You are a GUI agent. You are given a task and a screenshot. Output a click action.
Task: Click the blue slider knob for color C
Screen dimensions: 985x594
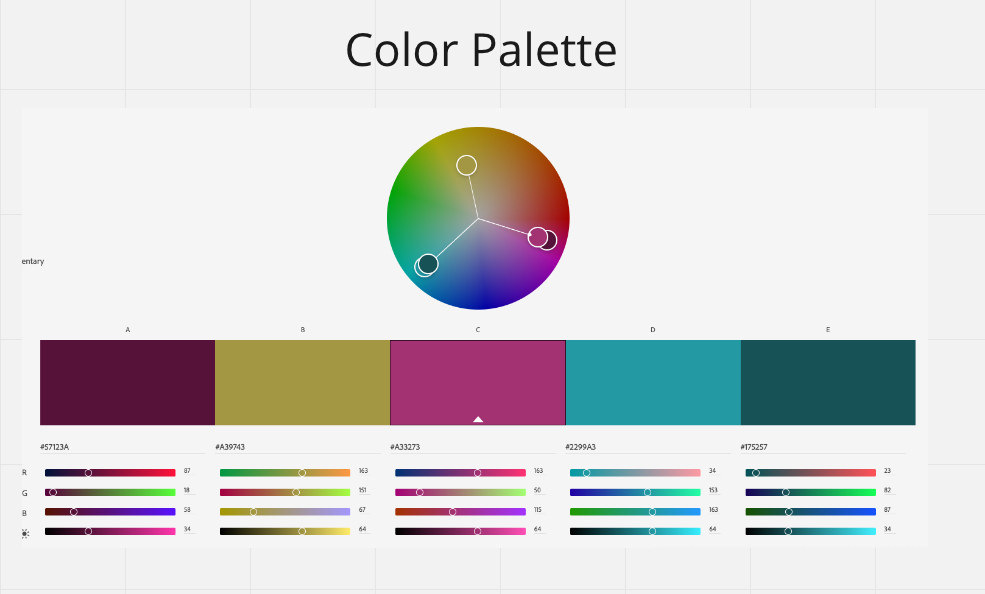point(452,512)
